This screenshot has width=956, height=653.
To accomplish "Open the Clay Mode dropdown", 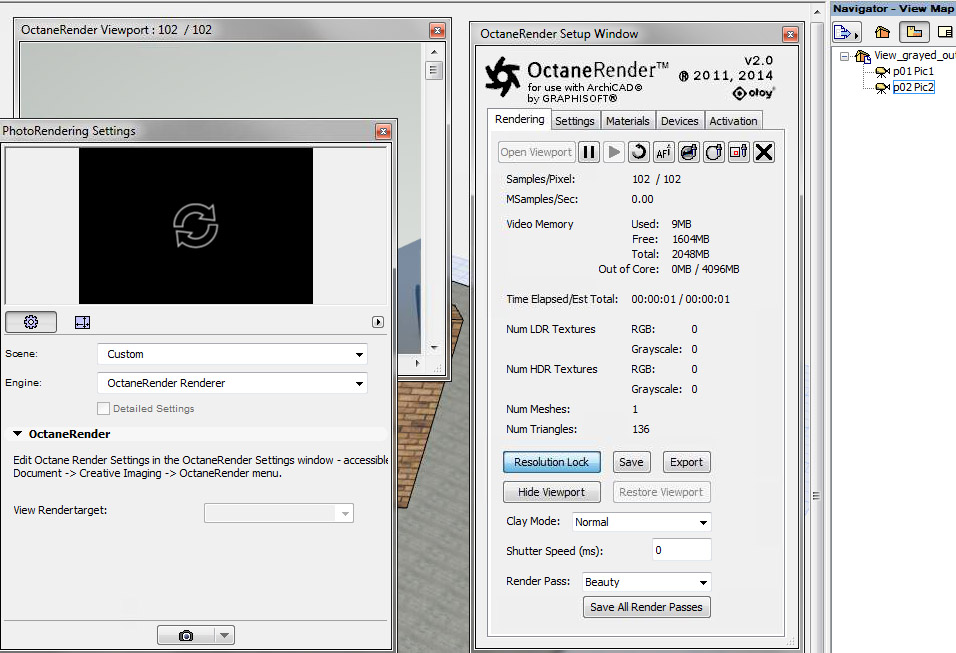I will click(642, 522).
